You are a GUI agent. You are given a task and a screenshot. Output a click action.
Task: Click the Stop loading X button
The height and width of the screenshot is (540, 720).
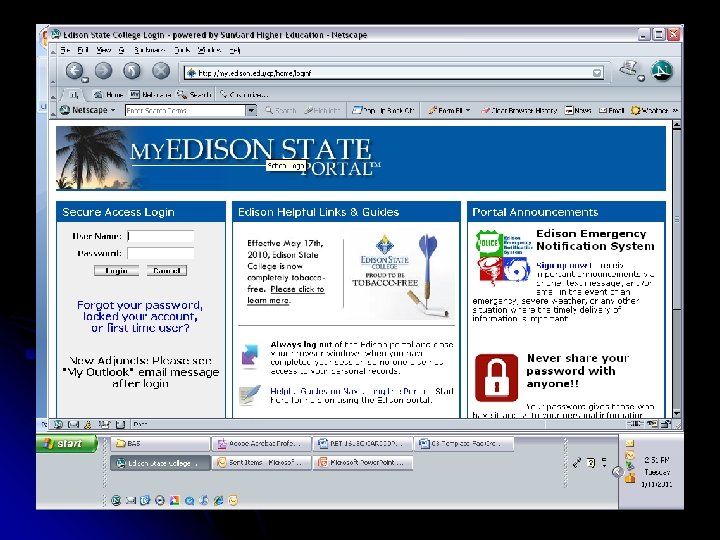click(161, 70)
